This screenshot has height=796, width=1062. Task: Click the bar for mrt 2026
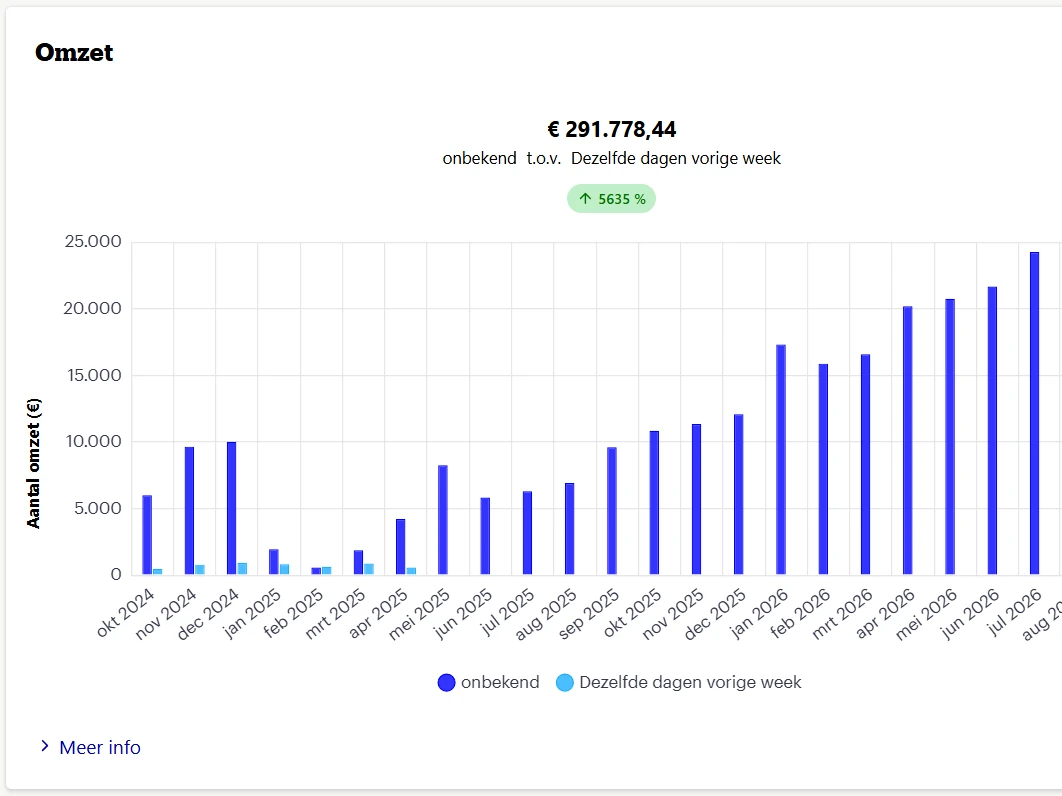(x=866, y=464)
